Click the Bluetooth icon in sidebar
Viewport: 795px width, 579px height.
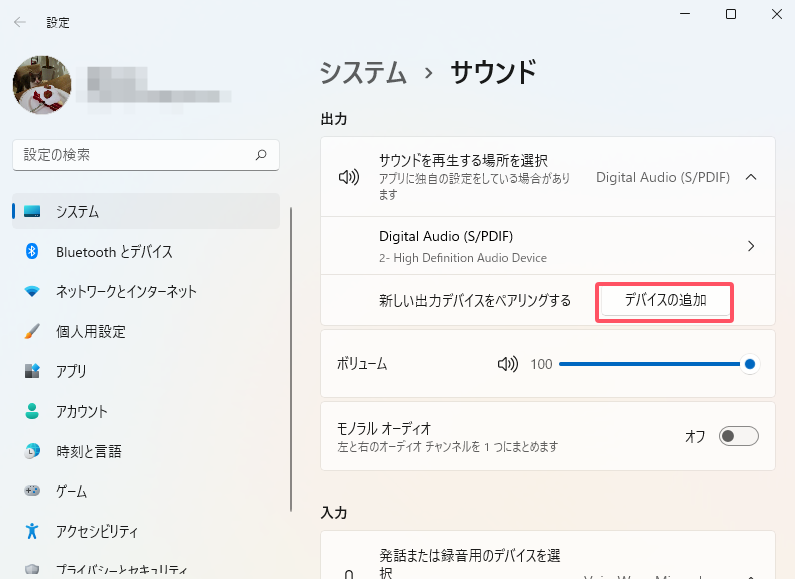click(32, 252)
